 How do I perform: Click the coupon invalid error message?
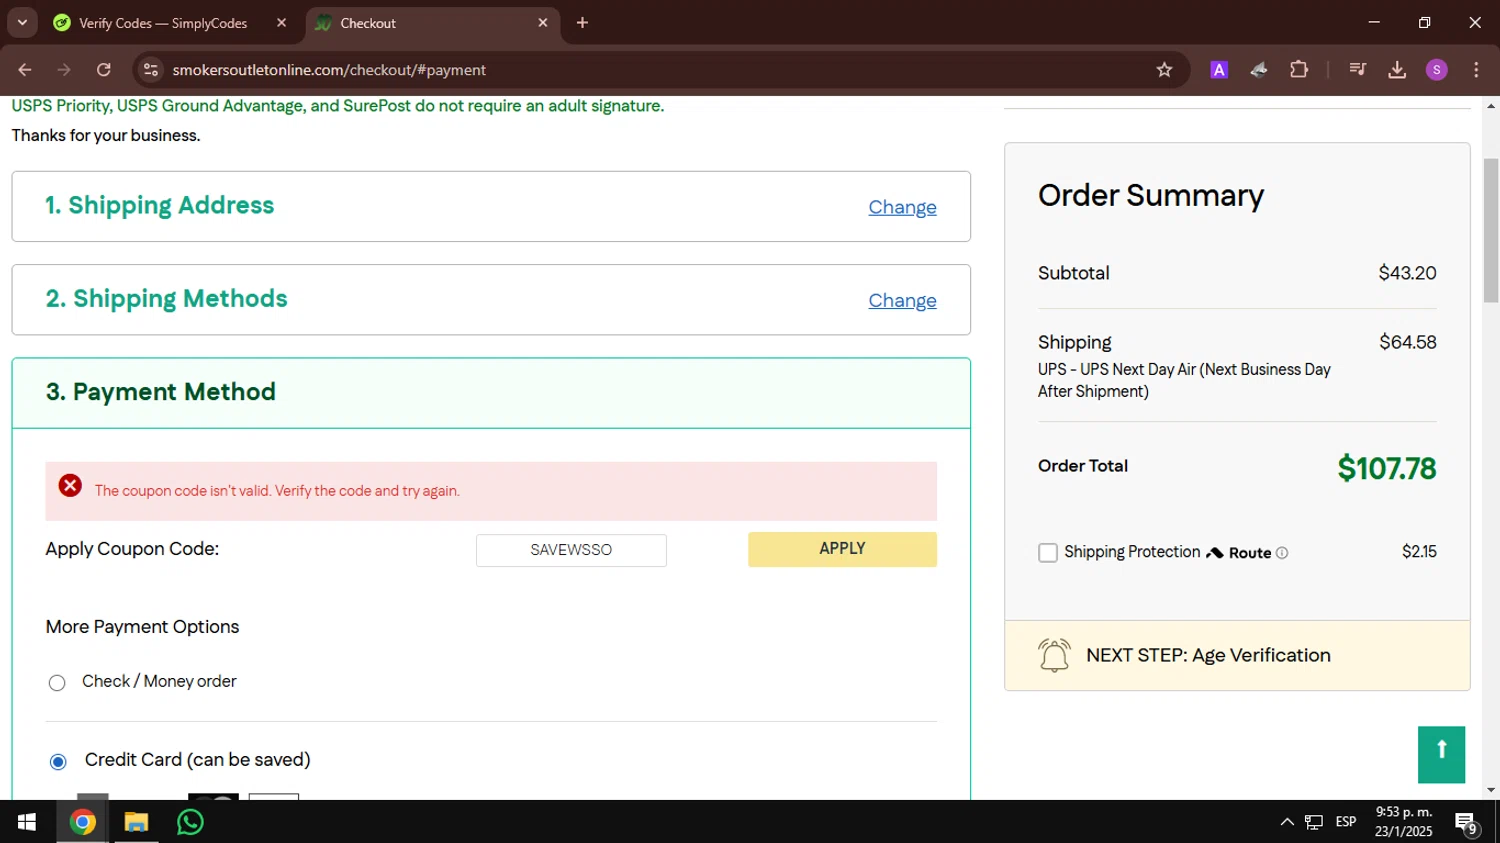277,491
